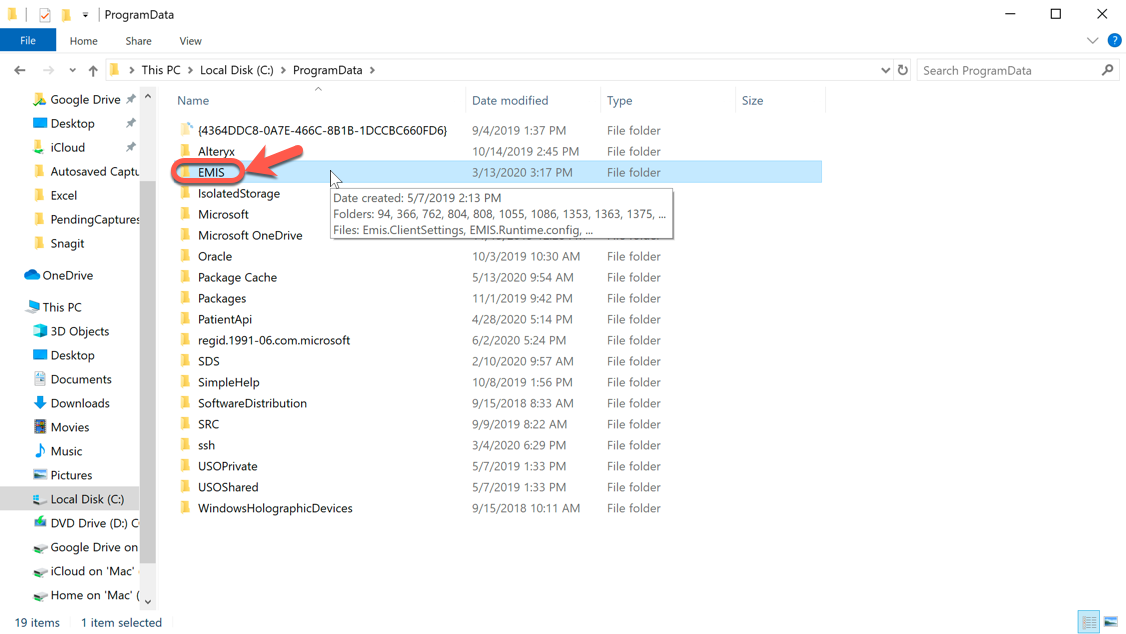Viewport: 1126px width, 634px height.
Task: Select the Package Cache folder
Action: click(237, 277)
